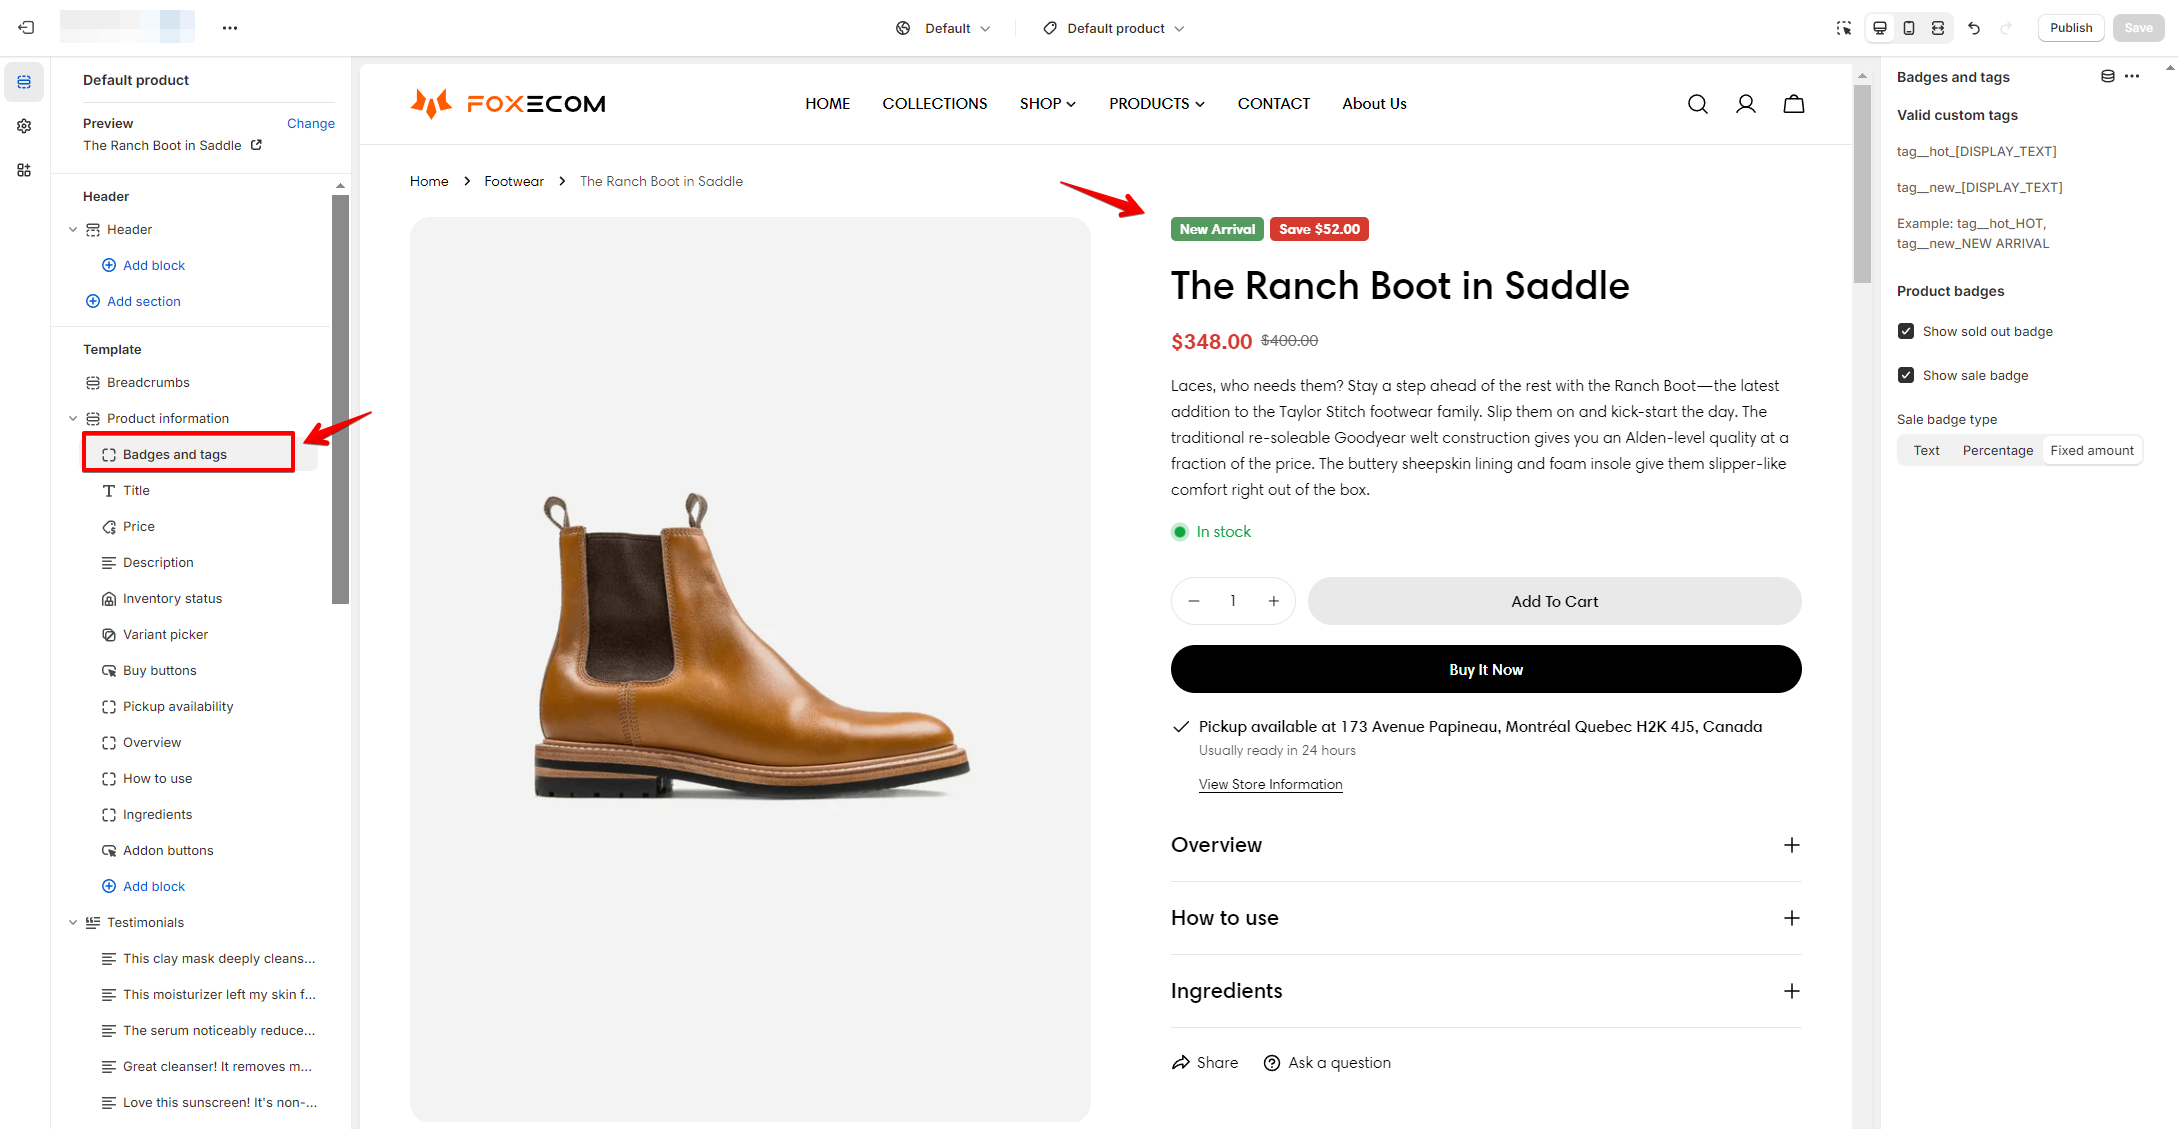Decrease quantity with minus button
The width and height of the screenshot is (2178, 1129).
click(1194, 601)
